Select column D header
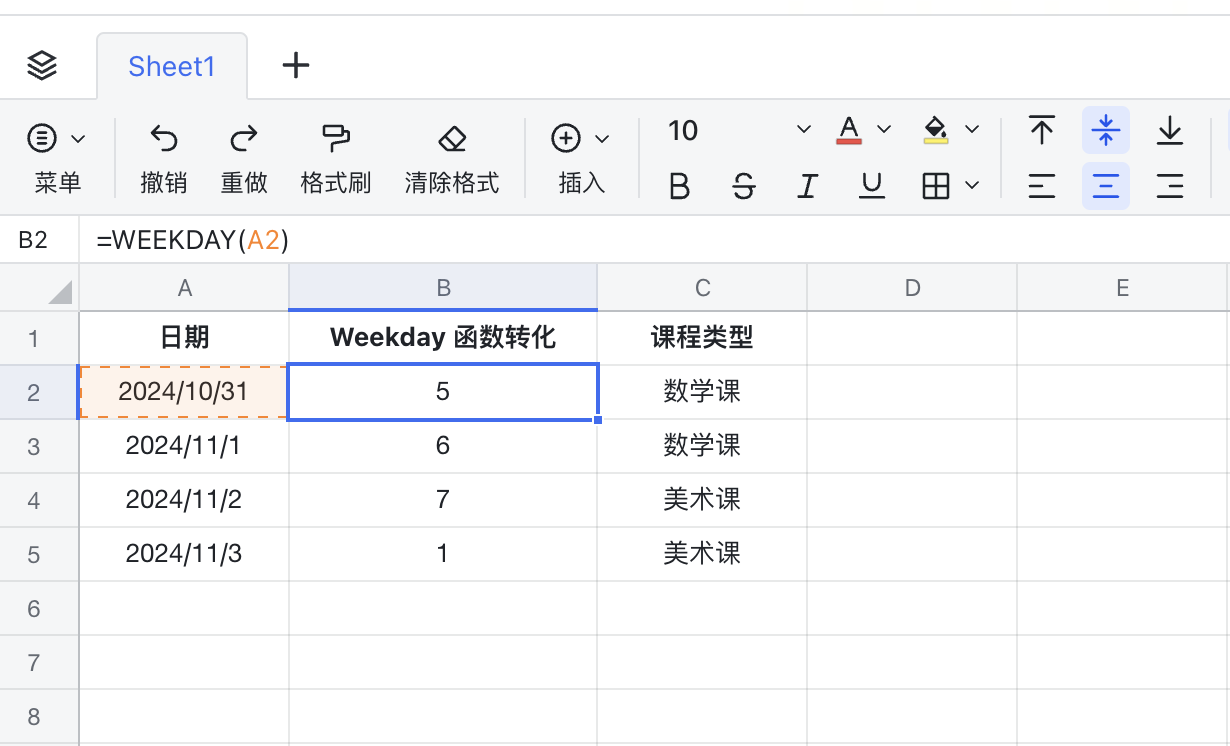The image size is (1230, 746). click(x=912, y=288)
